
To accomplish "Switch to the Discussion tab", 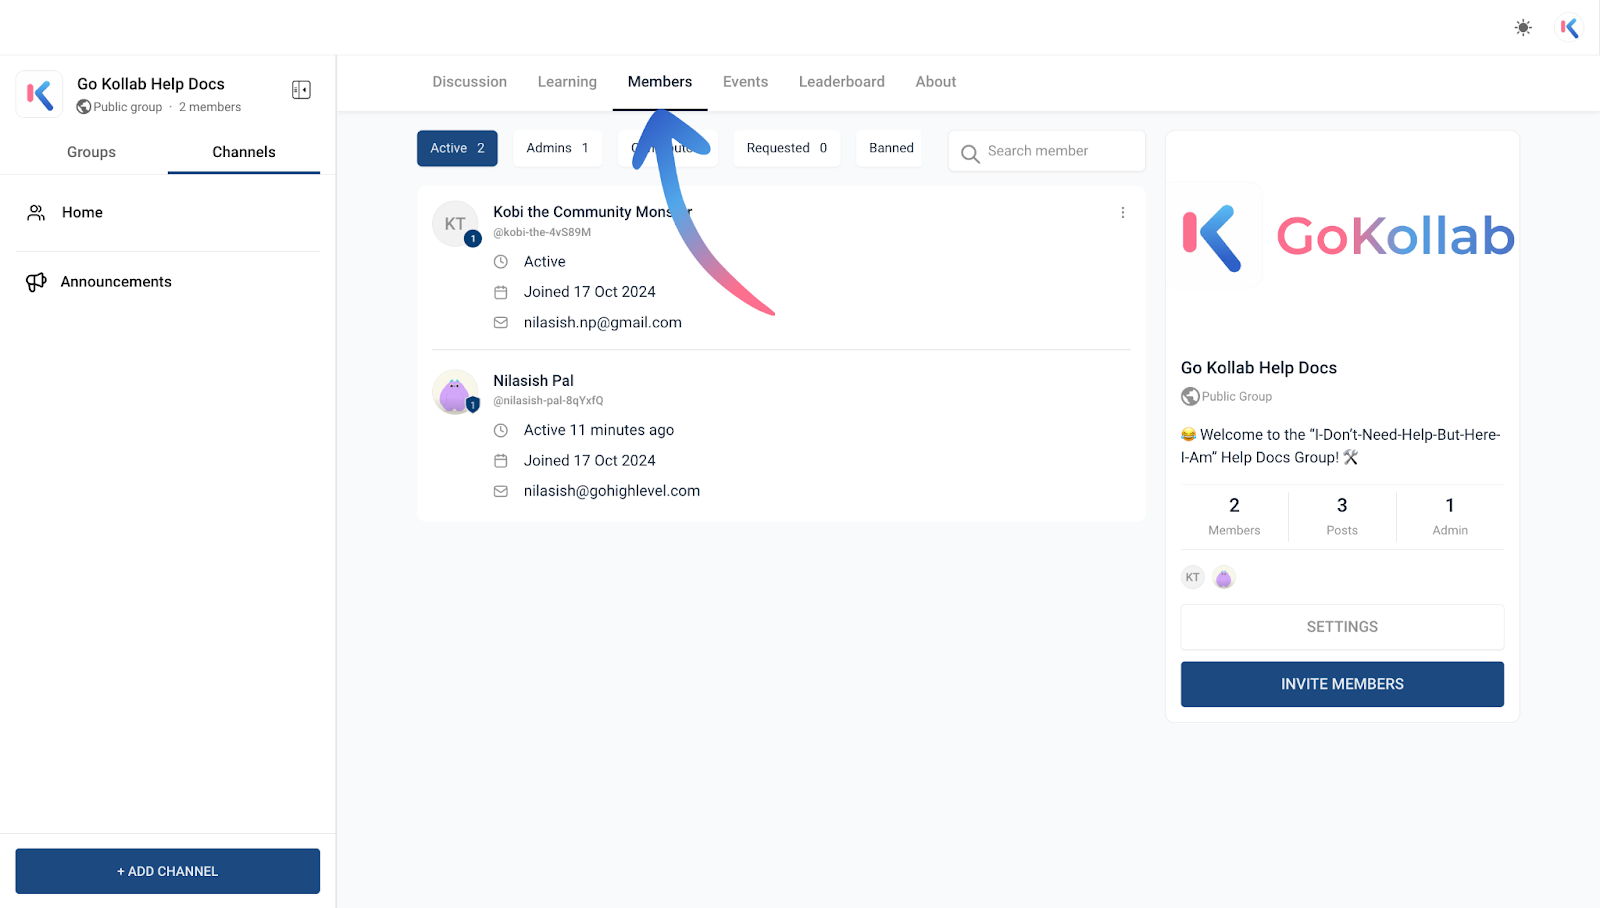I will 470,82.
